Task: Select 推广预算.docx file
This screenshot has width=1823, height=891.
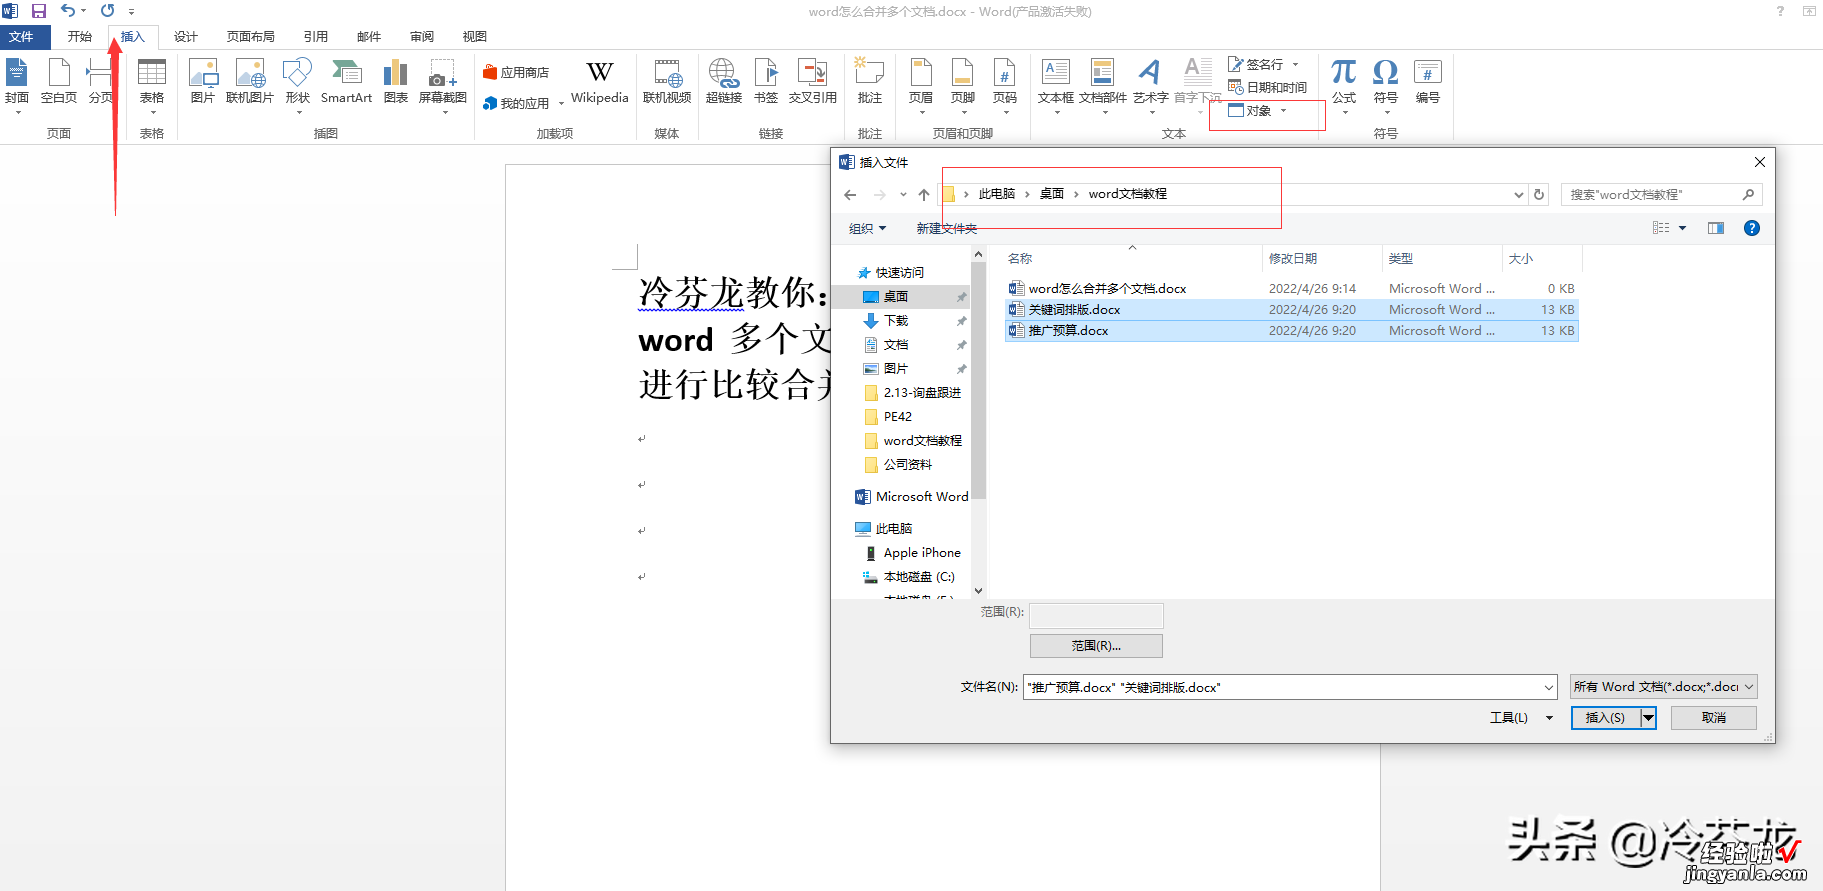Action: point(1291,331)
